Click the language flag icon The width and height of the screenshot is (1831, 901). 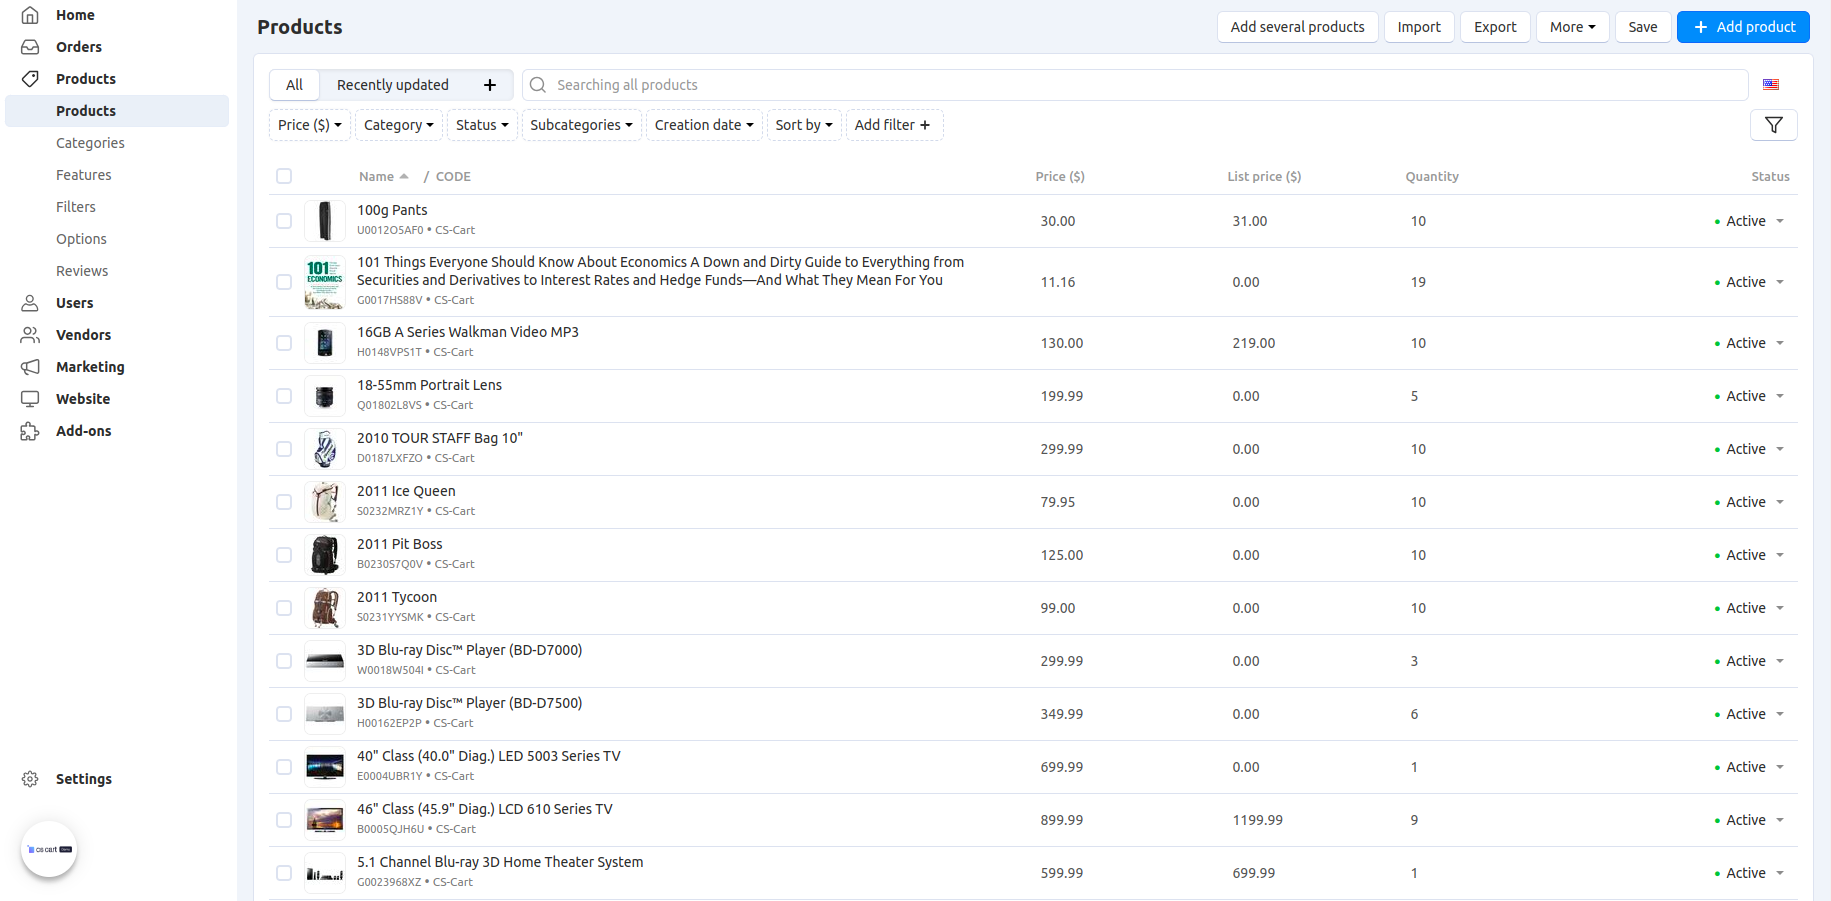tap(1771, 85)
